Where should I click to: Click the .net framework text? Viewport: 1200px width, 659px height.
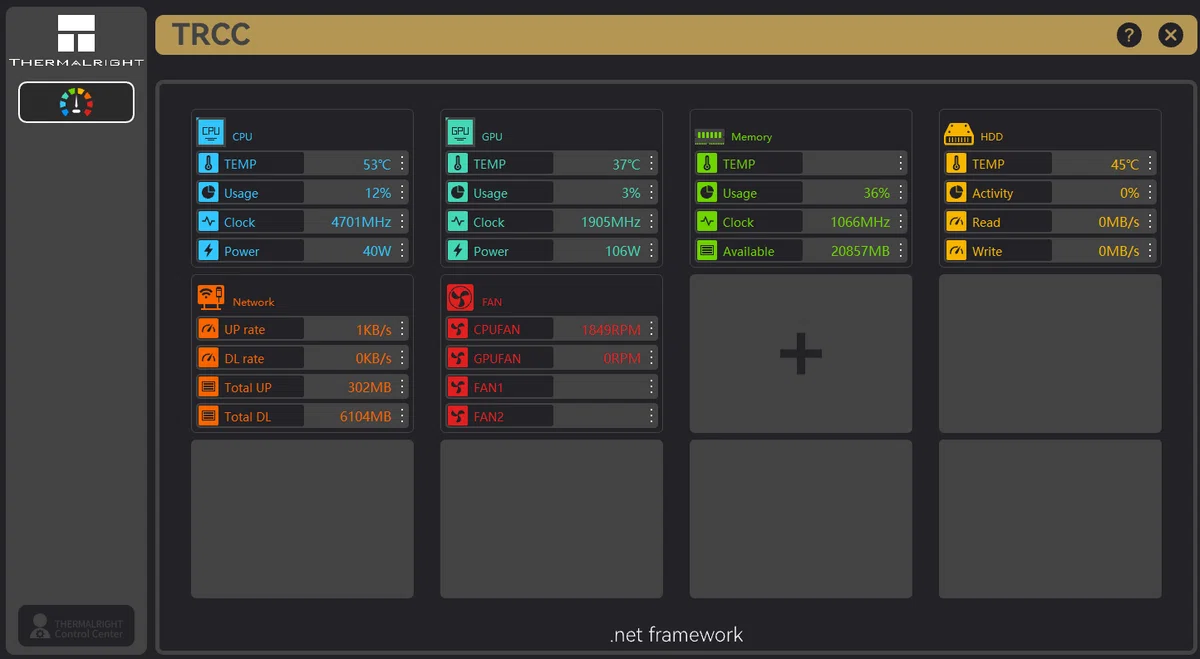(x=676, y=635)
